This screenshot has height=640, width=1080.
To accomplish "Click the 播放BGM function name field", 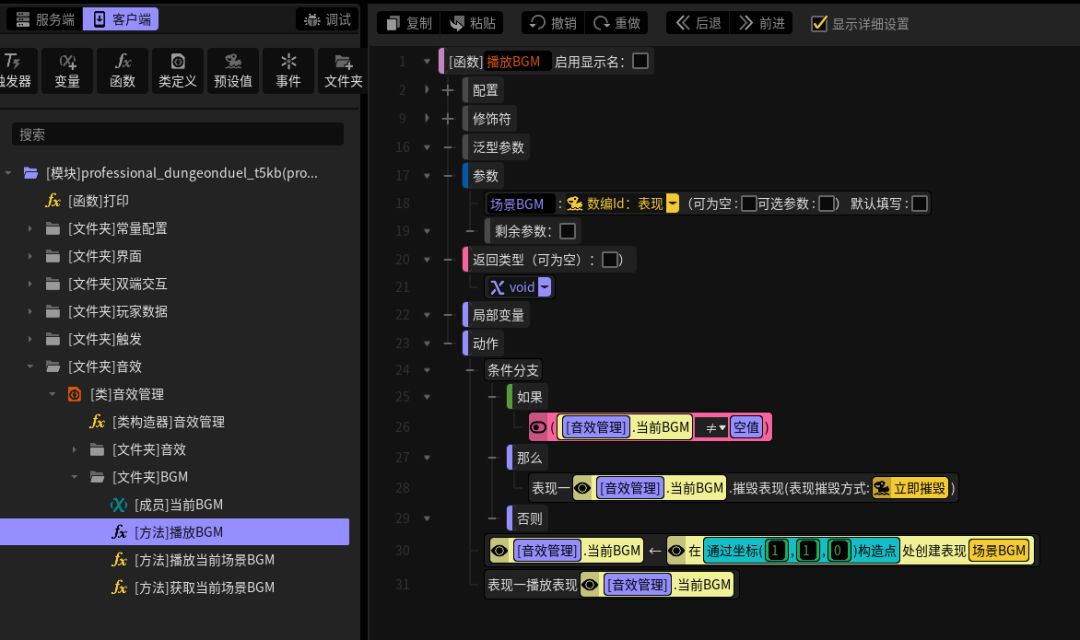I will [517, 61].
